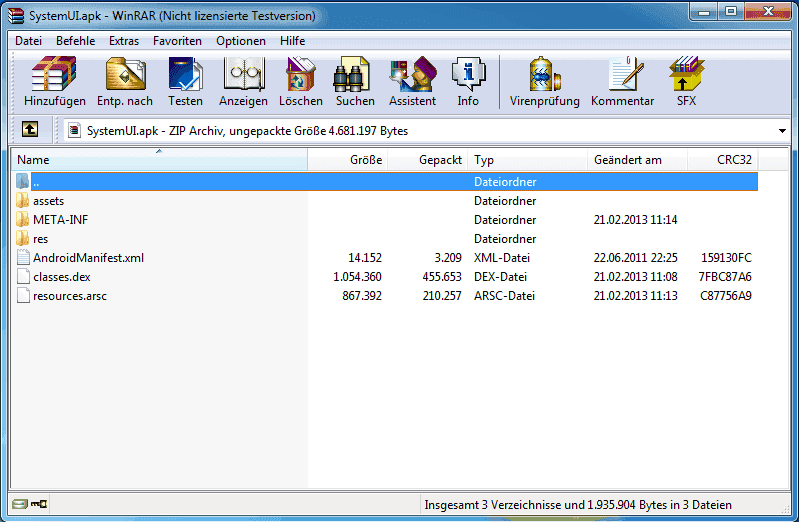Select the assets folder name
The image size is (799, 522).
click(48, 201)
